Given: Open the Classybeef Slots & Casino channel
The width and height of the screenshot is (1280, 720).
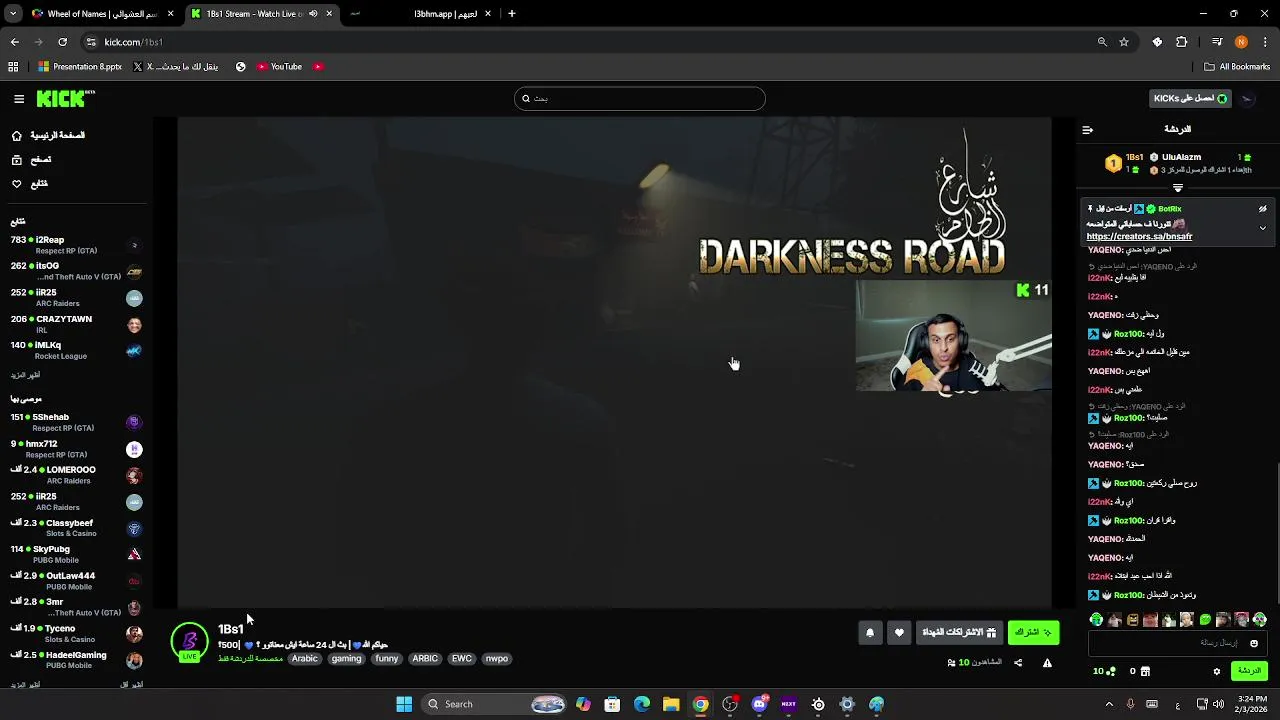Looking at the screenshot, I should 75,528.
